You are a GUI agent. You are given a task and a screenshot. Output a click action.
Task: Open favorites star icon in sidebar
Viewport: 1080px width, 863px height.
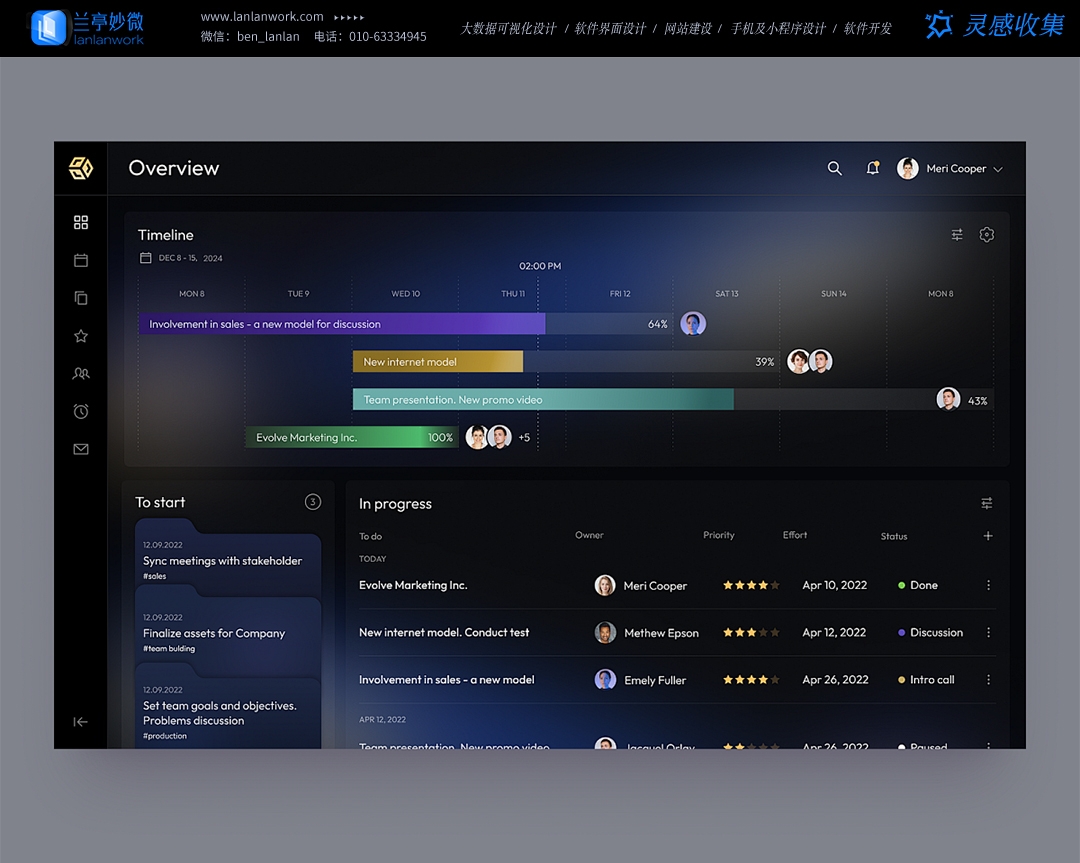click(81, 336)
